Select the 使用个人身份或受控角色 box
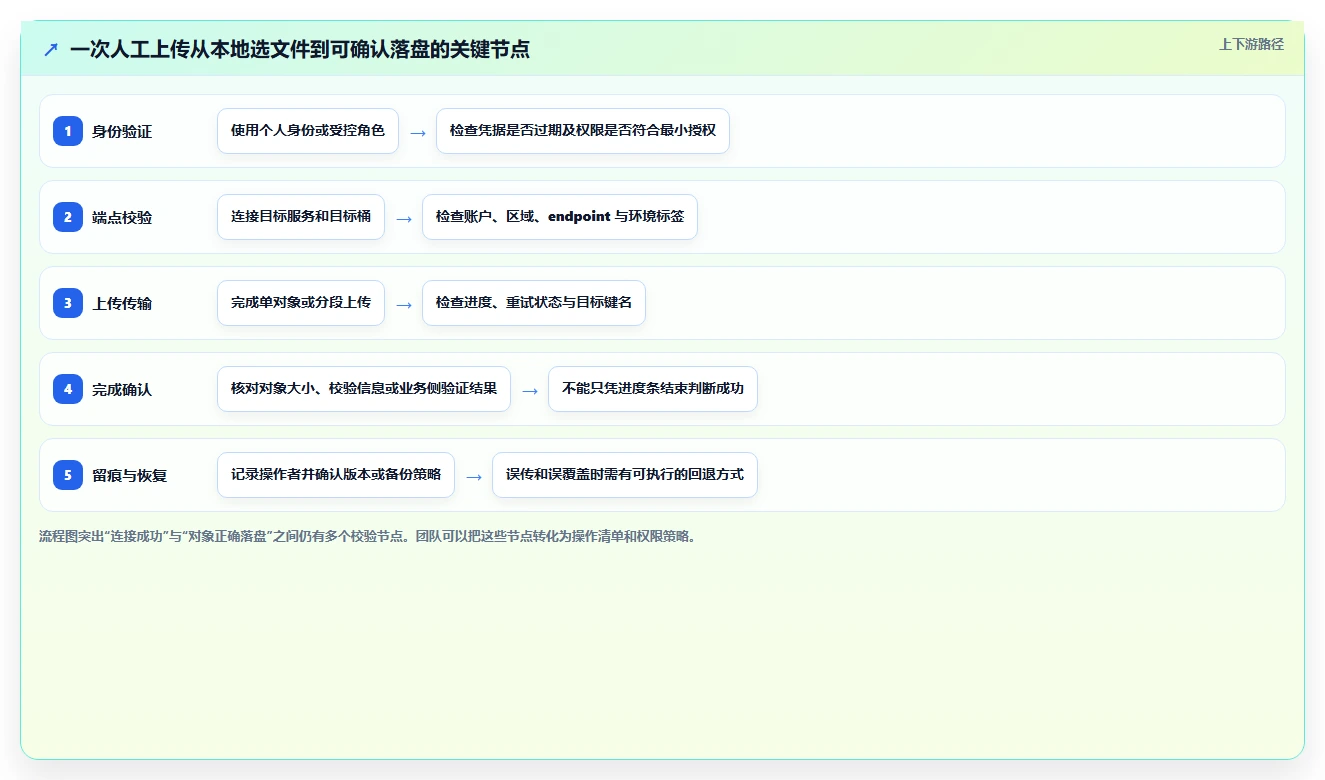This screenshot has width=1325, height=780. [x=308, y=131]
